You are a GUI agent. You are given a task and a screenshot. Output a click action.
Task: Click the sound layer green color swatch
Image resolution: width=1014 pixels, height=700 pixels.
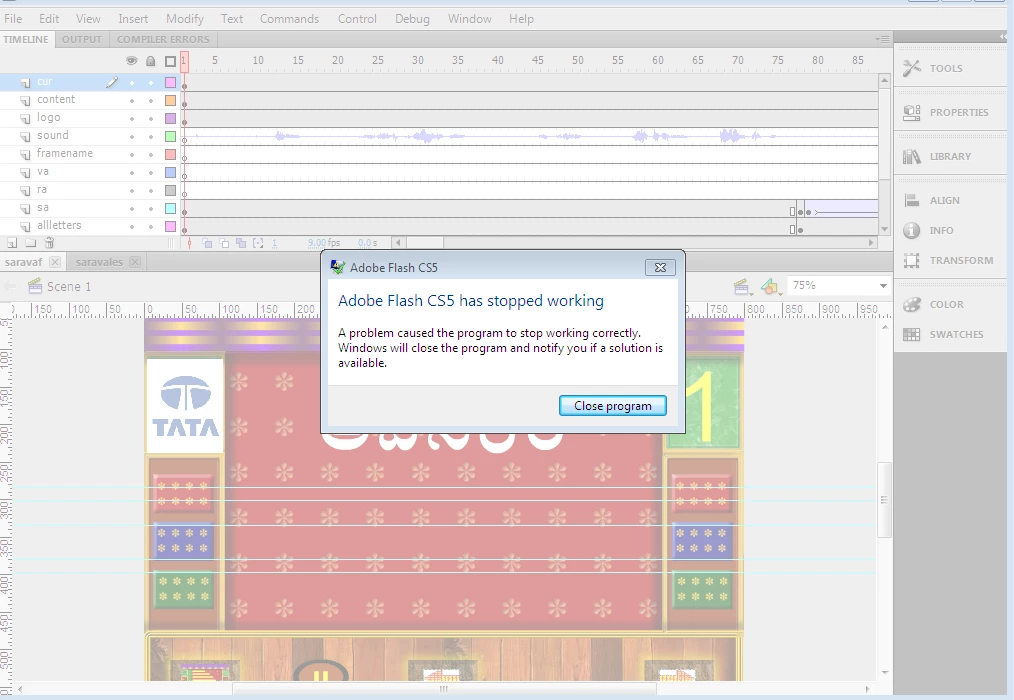(170, 137)
